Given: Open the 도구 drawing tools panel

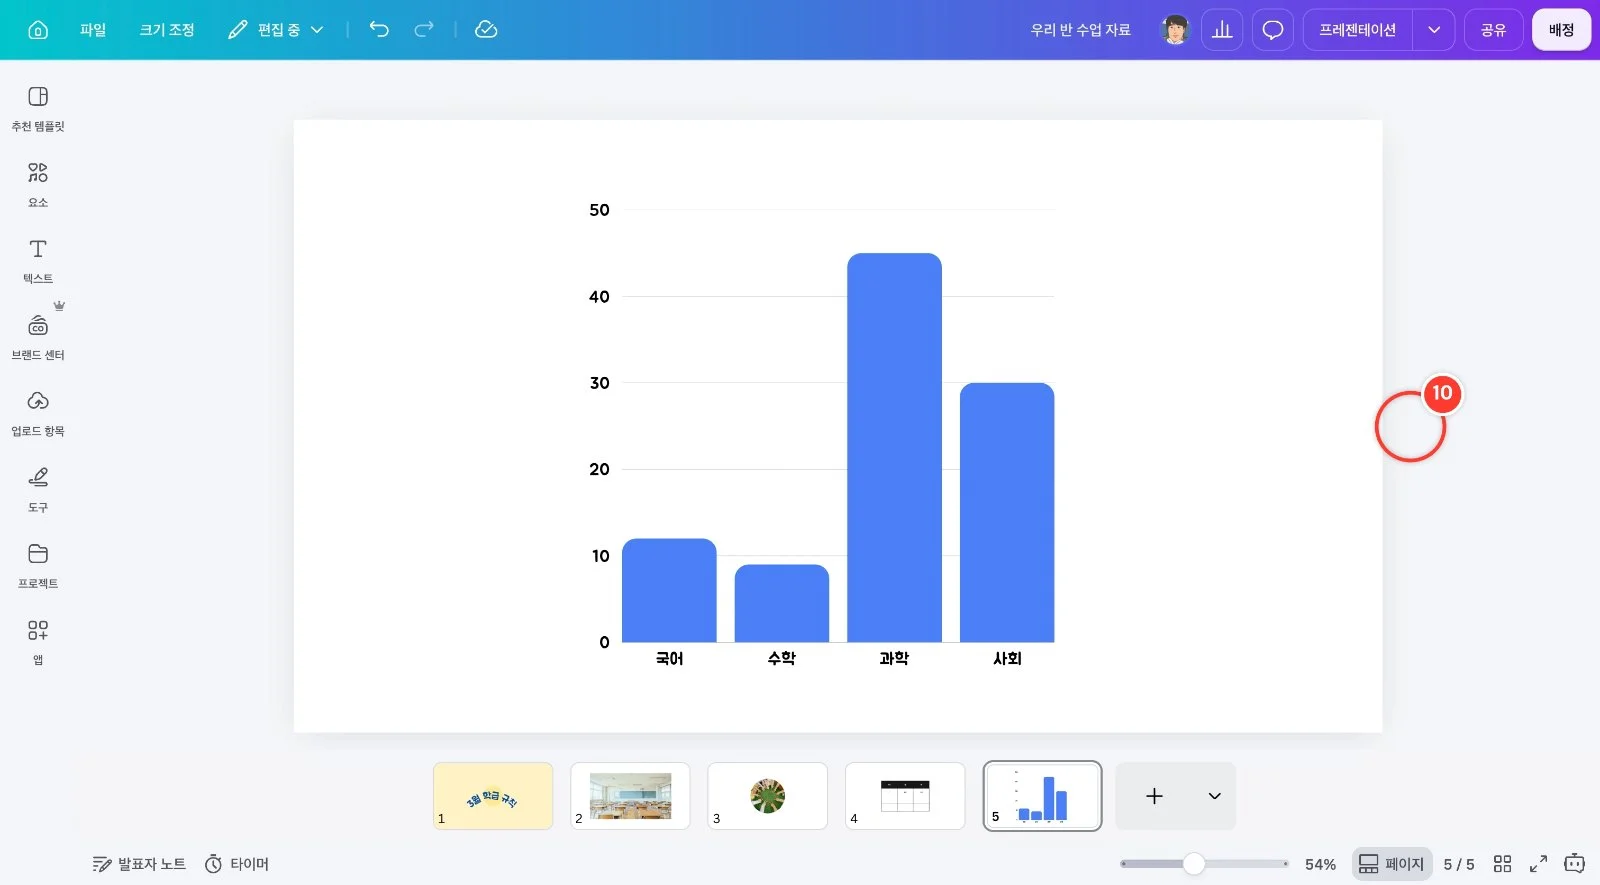Looking at the screenshot, I should (x=38, y=490).
